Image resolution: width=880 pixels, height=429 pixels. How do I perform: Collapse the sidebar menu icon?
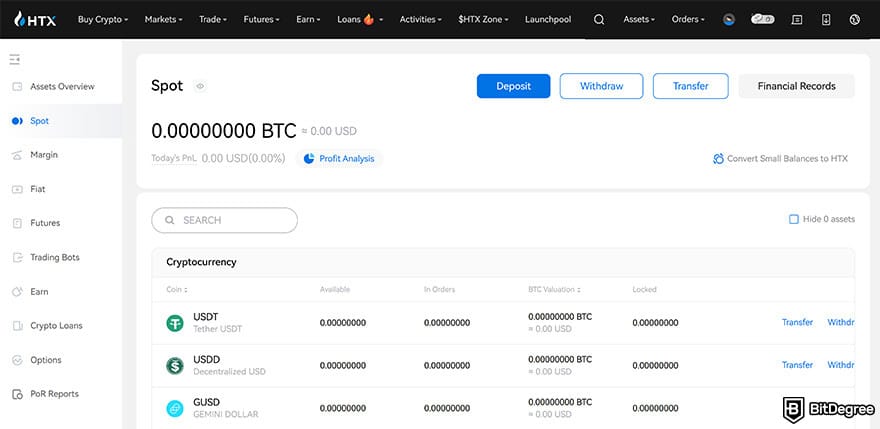pyautogui.click(x=15, y=59)
